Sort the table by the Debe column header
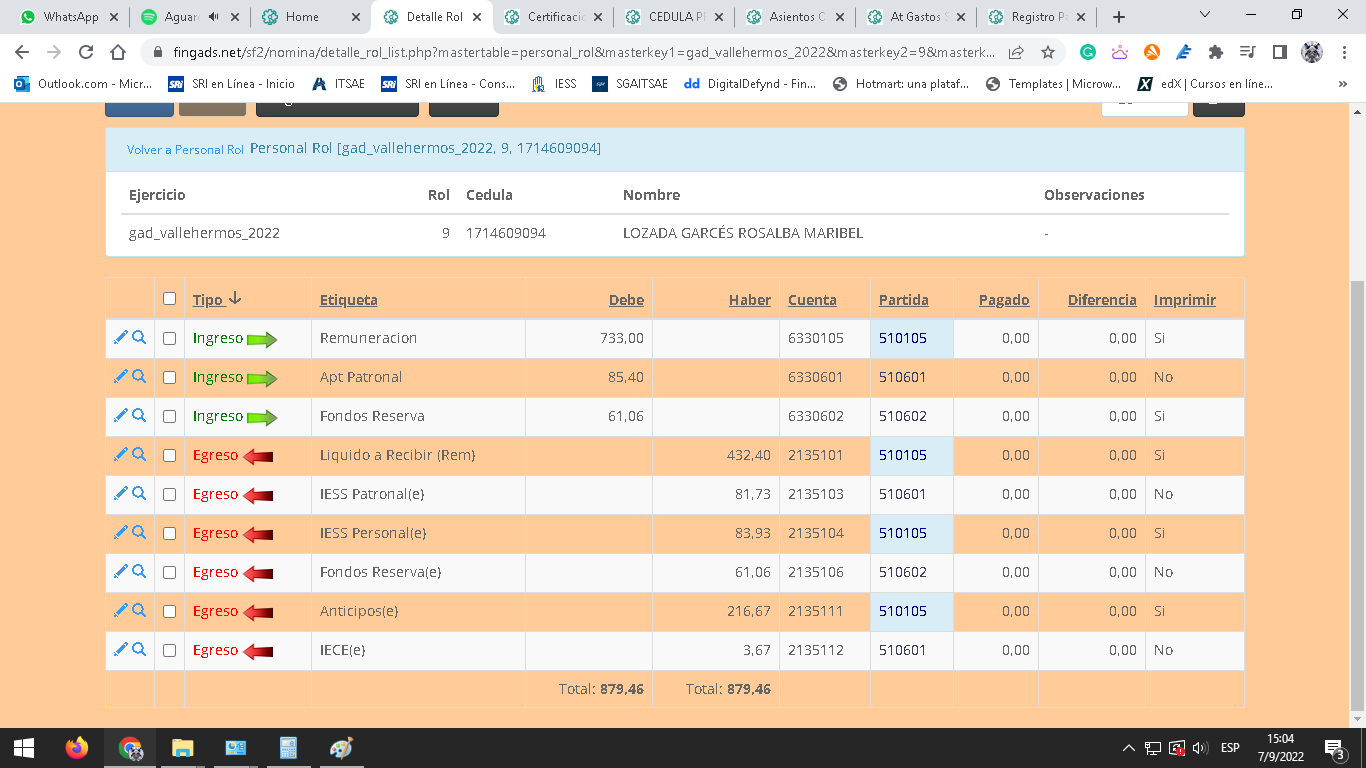Image resolution: width=1366 pixels, height=768 pixels. point(626,300)
